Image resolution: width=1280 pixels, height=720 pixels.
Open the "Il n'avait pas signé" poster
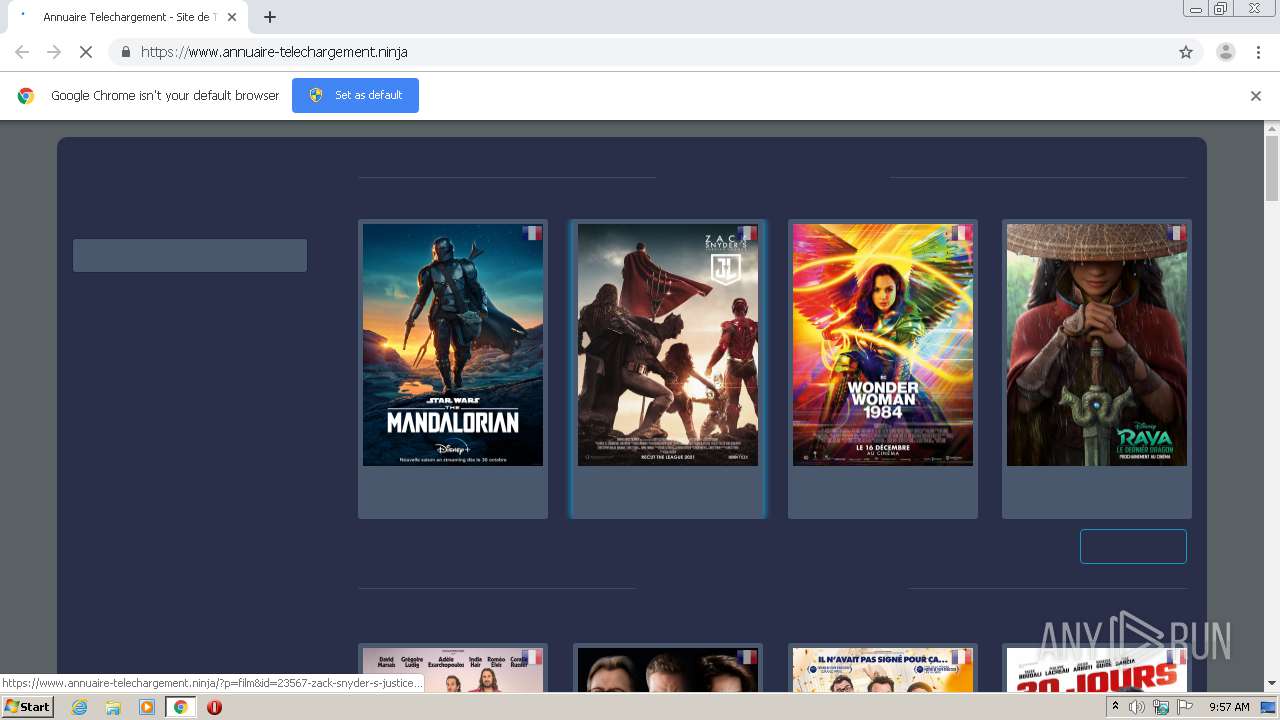pyautogui.click(x=883, y=670)
